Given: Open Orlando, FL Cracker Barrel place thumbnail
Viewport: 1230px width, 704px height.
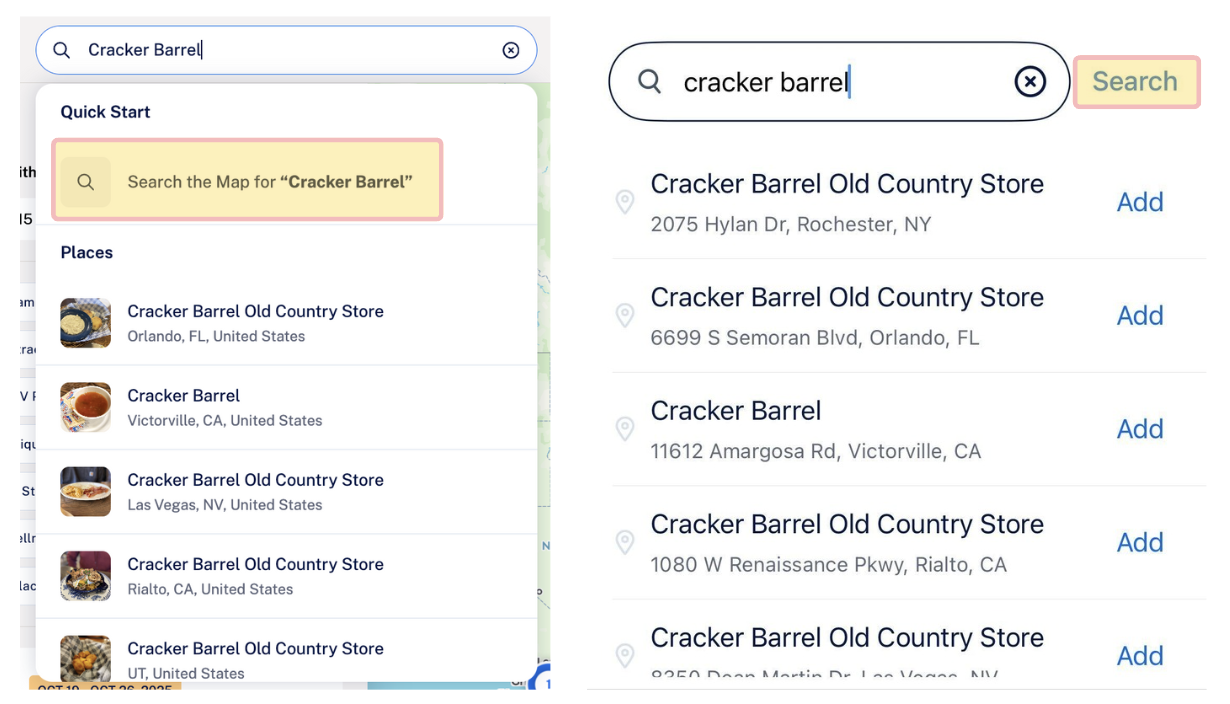Looking at the screenshot, I should click(x=86, y=323).
